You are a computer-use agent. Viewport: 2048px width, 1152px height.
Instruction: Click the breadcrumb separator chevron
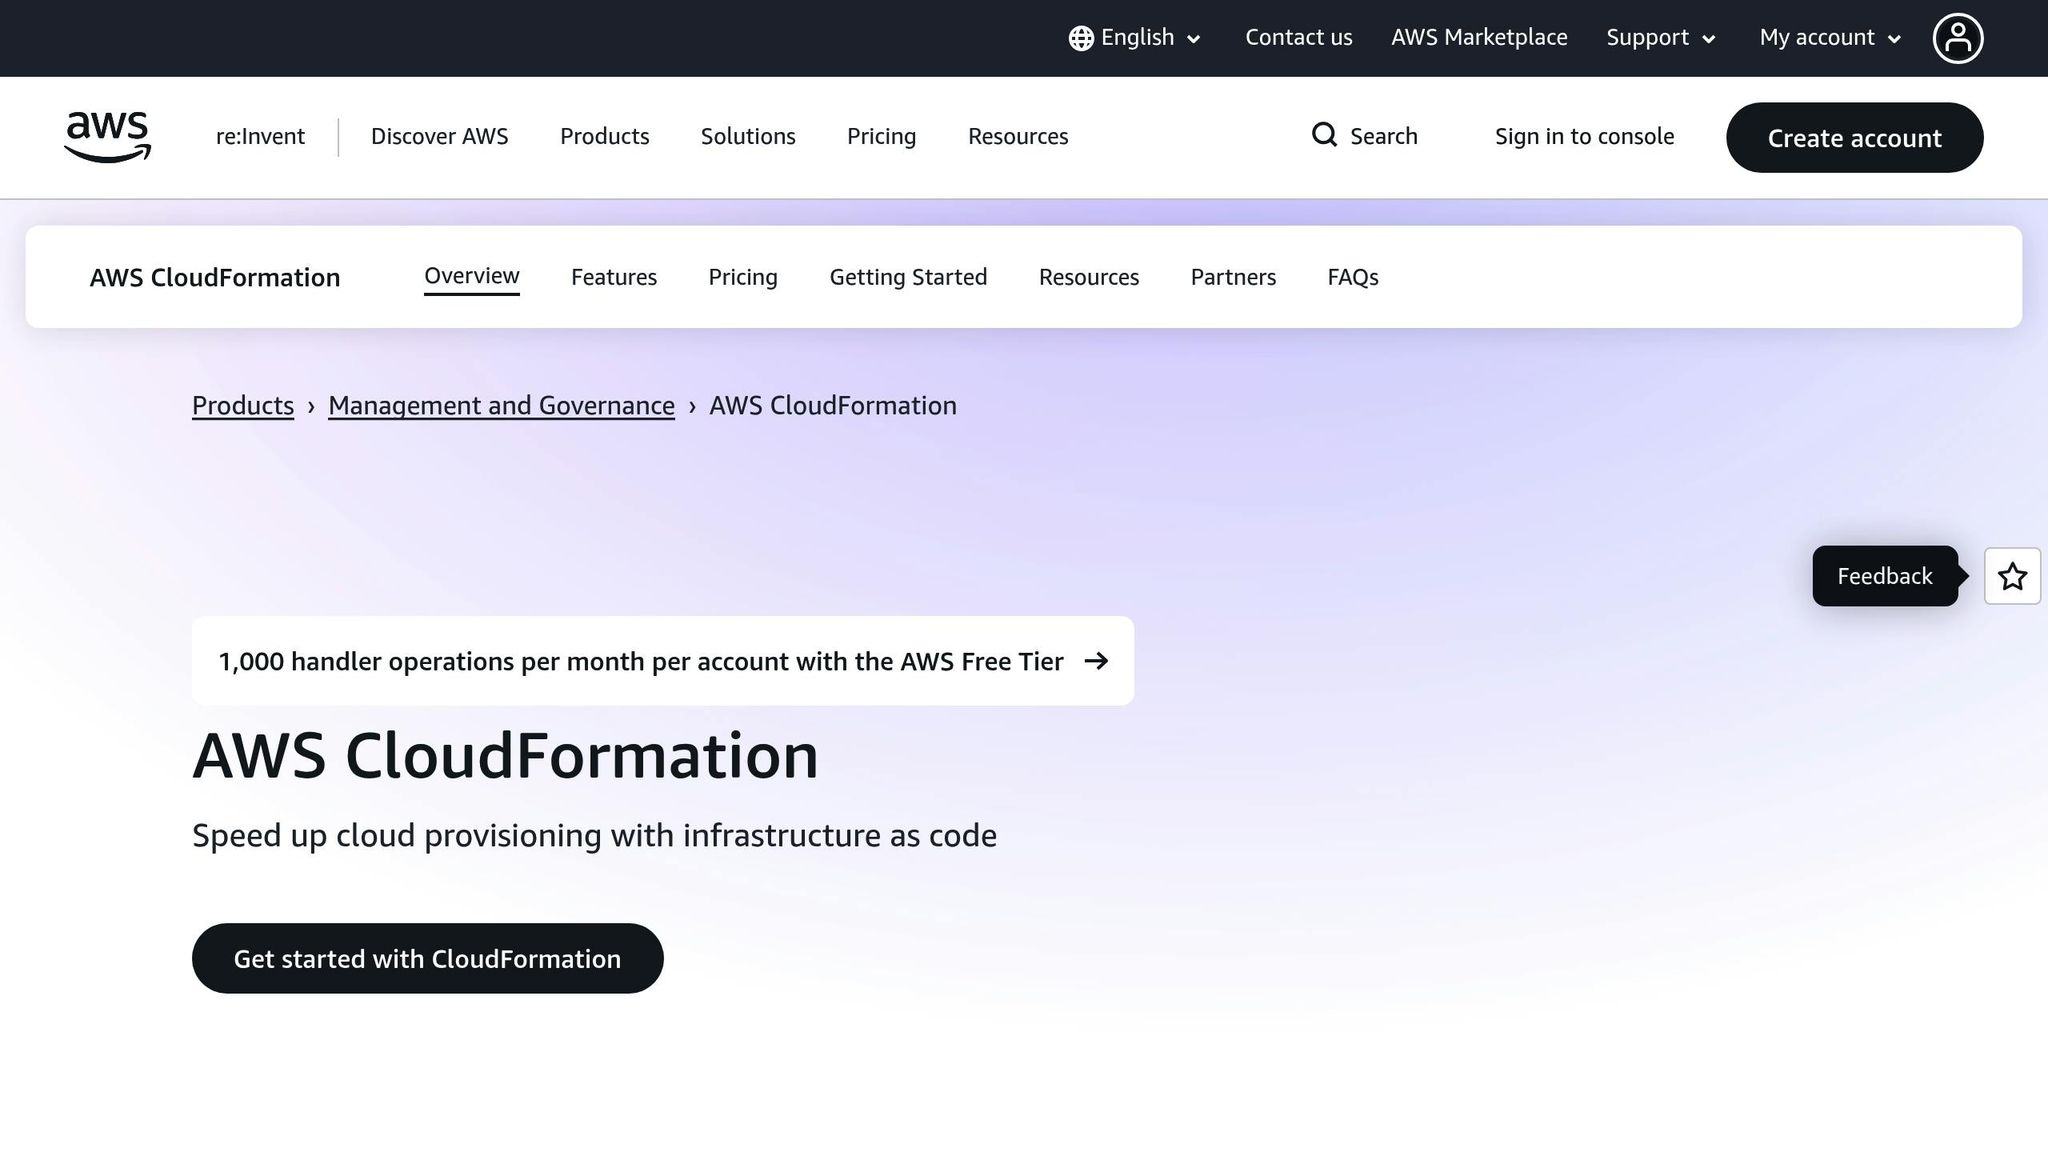pos(313,406)
